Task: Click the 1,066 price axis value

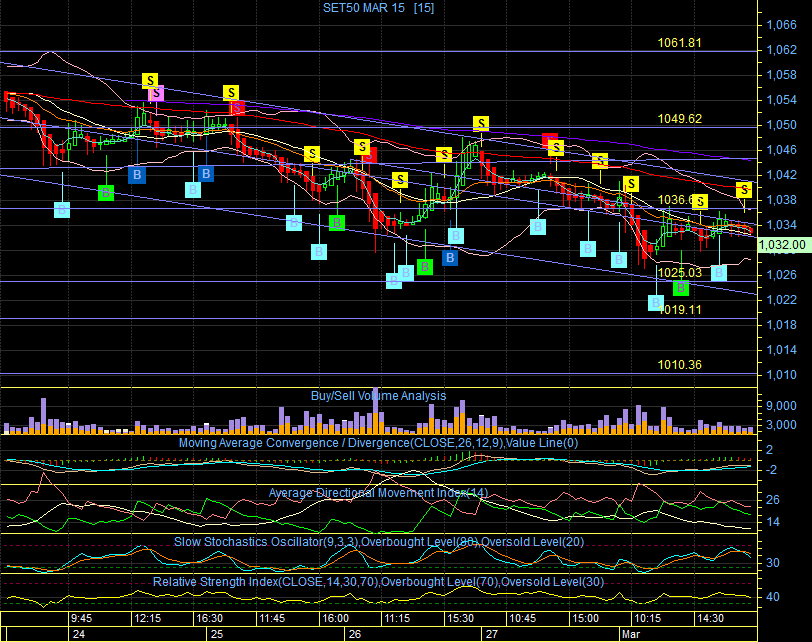Action: tap(781, 25)
